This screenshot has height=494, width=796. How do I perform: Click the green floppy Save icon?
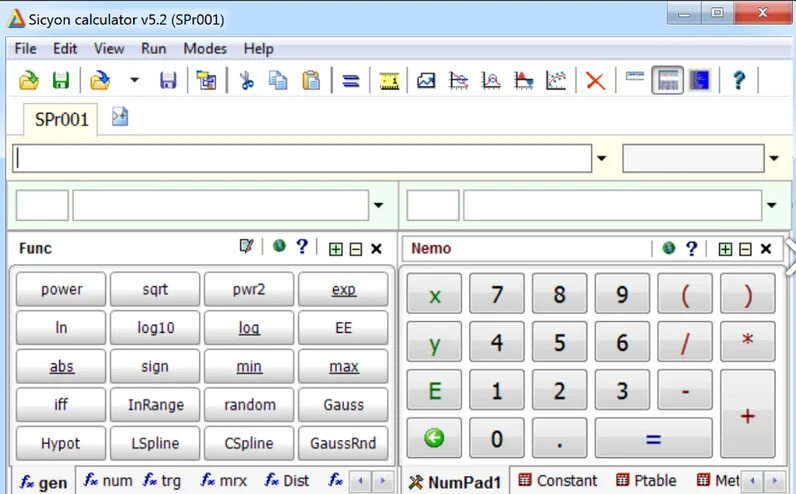pyautogui.click(x=61, y=80)
